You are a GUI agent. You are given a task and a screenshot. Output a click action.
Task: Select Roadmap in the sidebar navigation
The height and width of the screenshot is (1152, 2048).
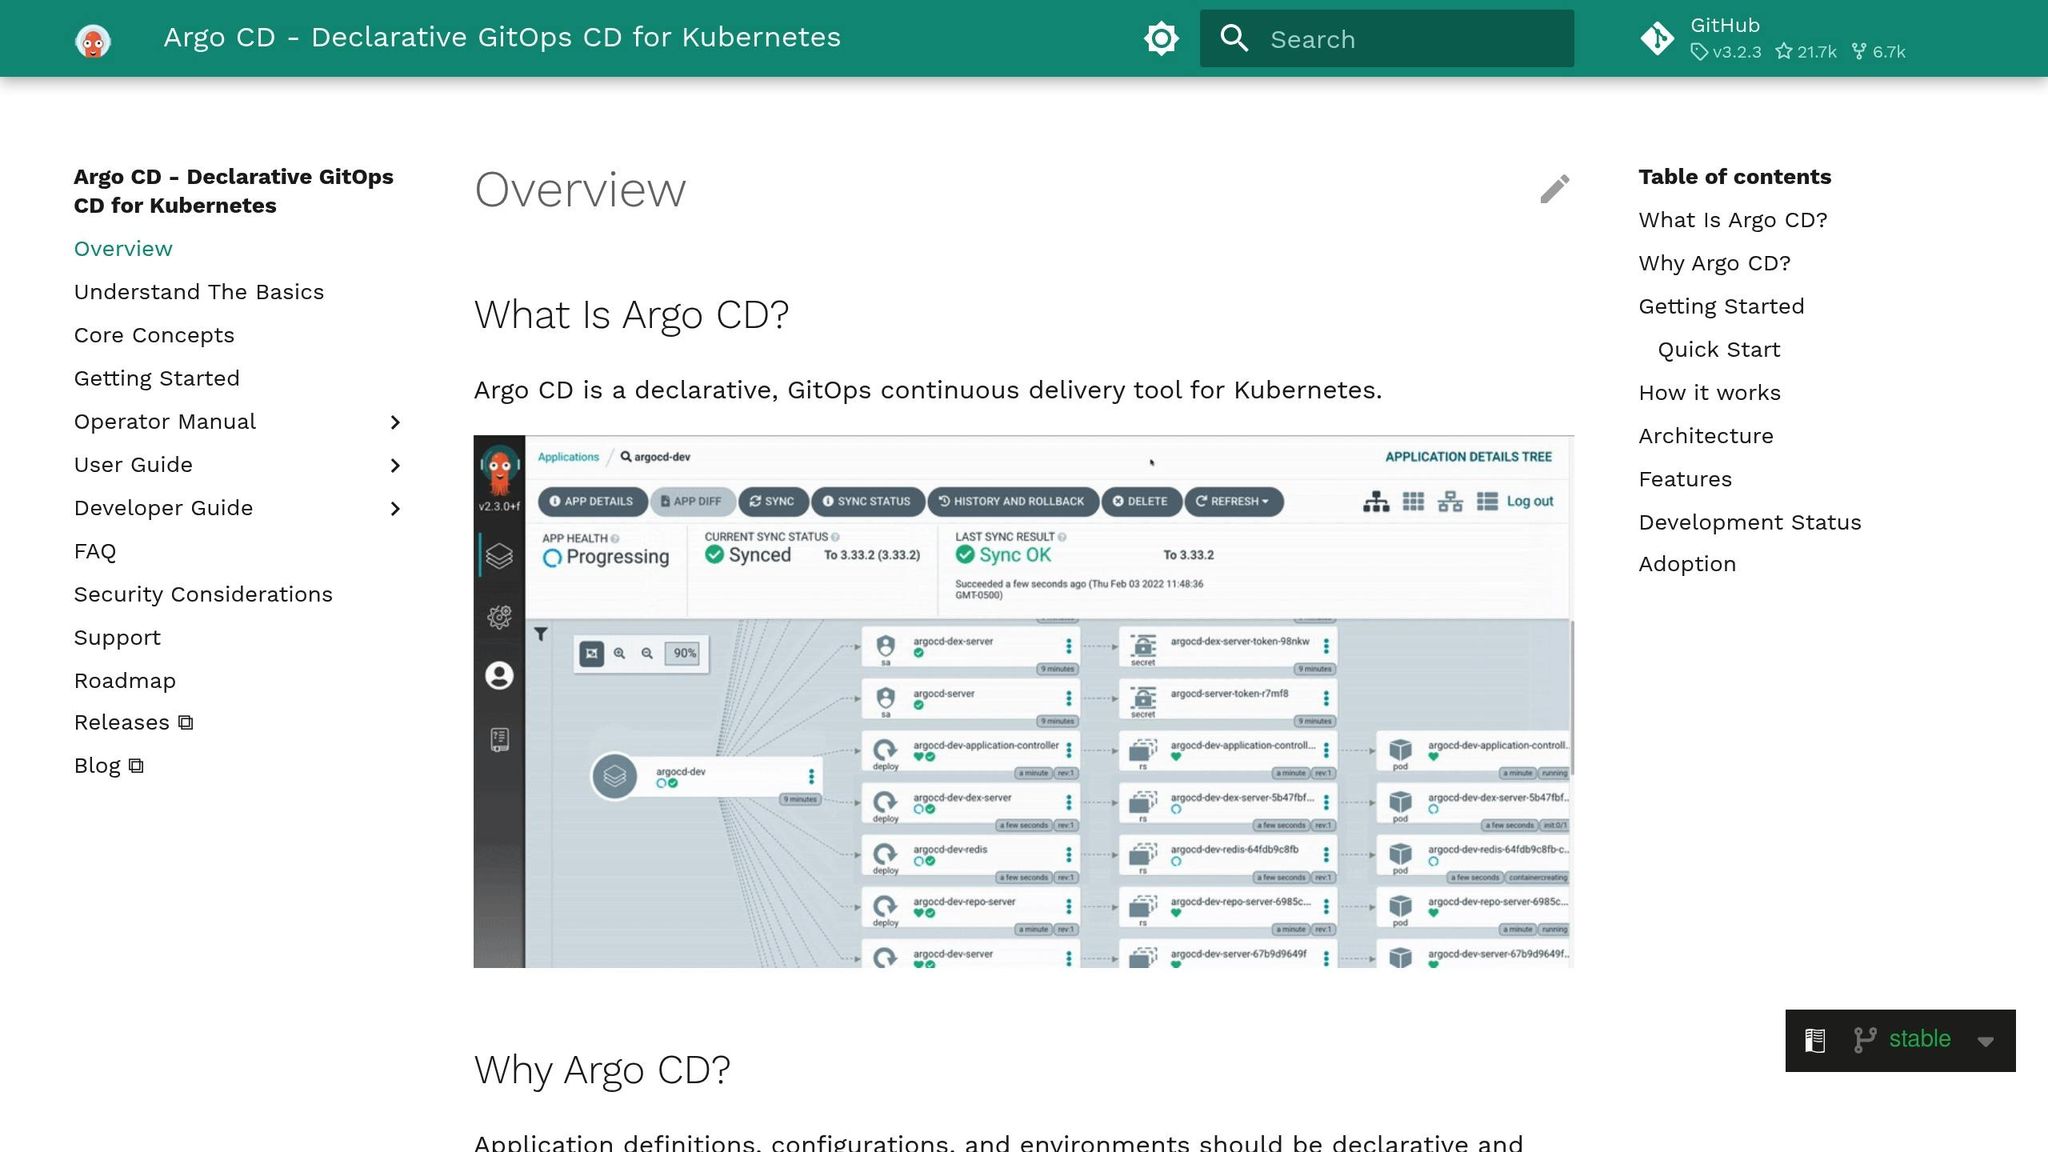(124, 680)
